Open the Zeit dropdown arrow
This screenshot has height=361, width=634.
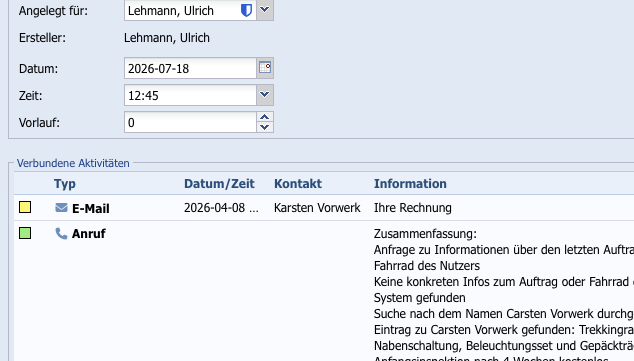point(265,95)
